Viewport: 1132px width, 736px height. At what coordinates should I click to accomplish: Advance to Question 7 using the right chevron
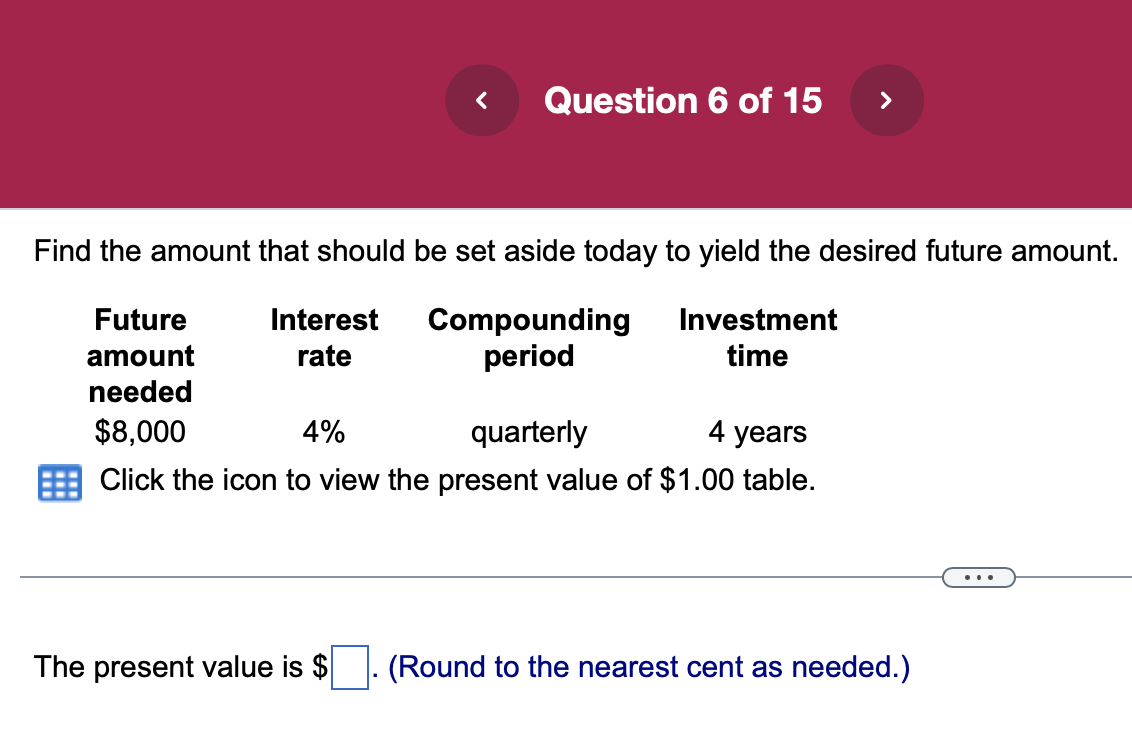point(887,100)
